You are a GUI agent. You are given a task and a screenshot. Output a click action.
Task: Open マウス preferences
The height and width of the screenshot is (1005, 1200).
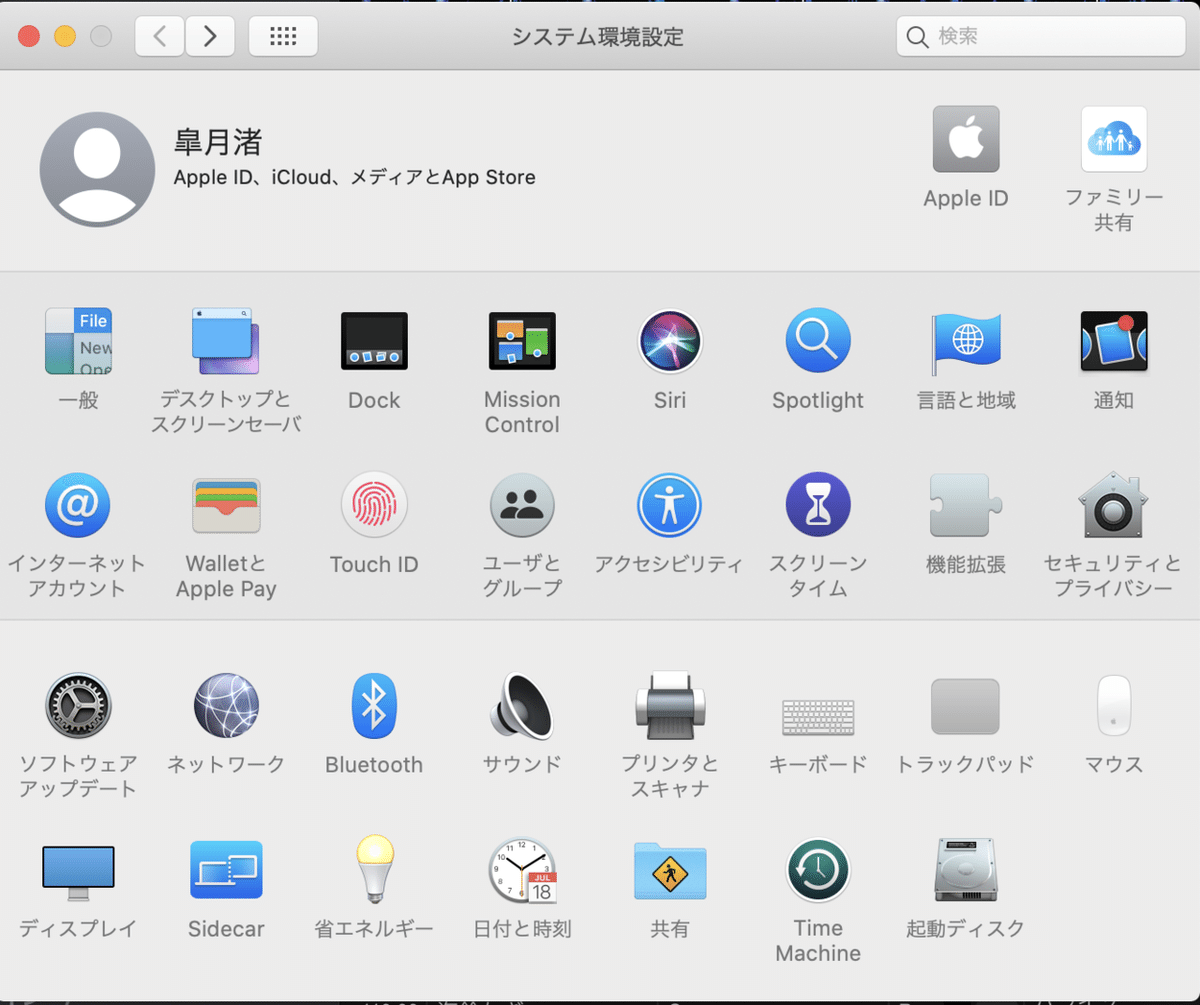point(1114,706)
